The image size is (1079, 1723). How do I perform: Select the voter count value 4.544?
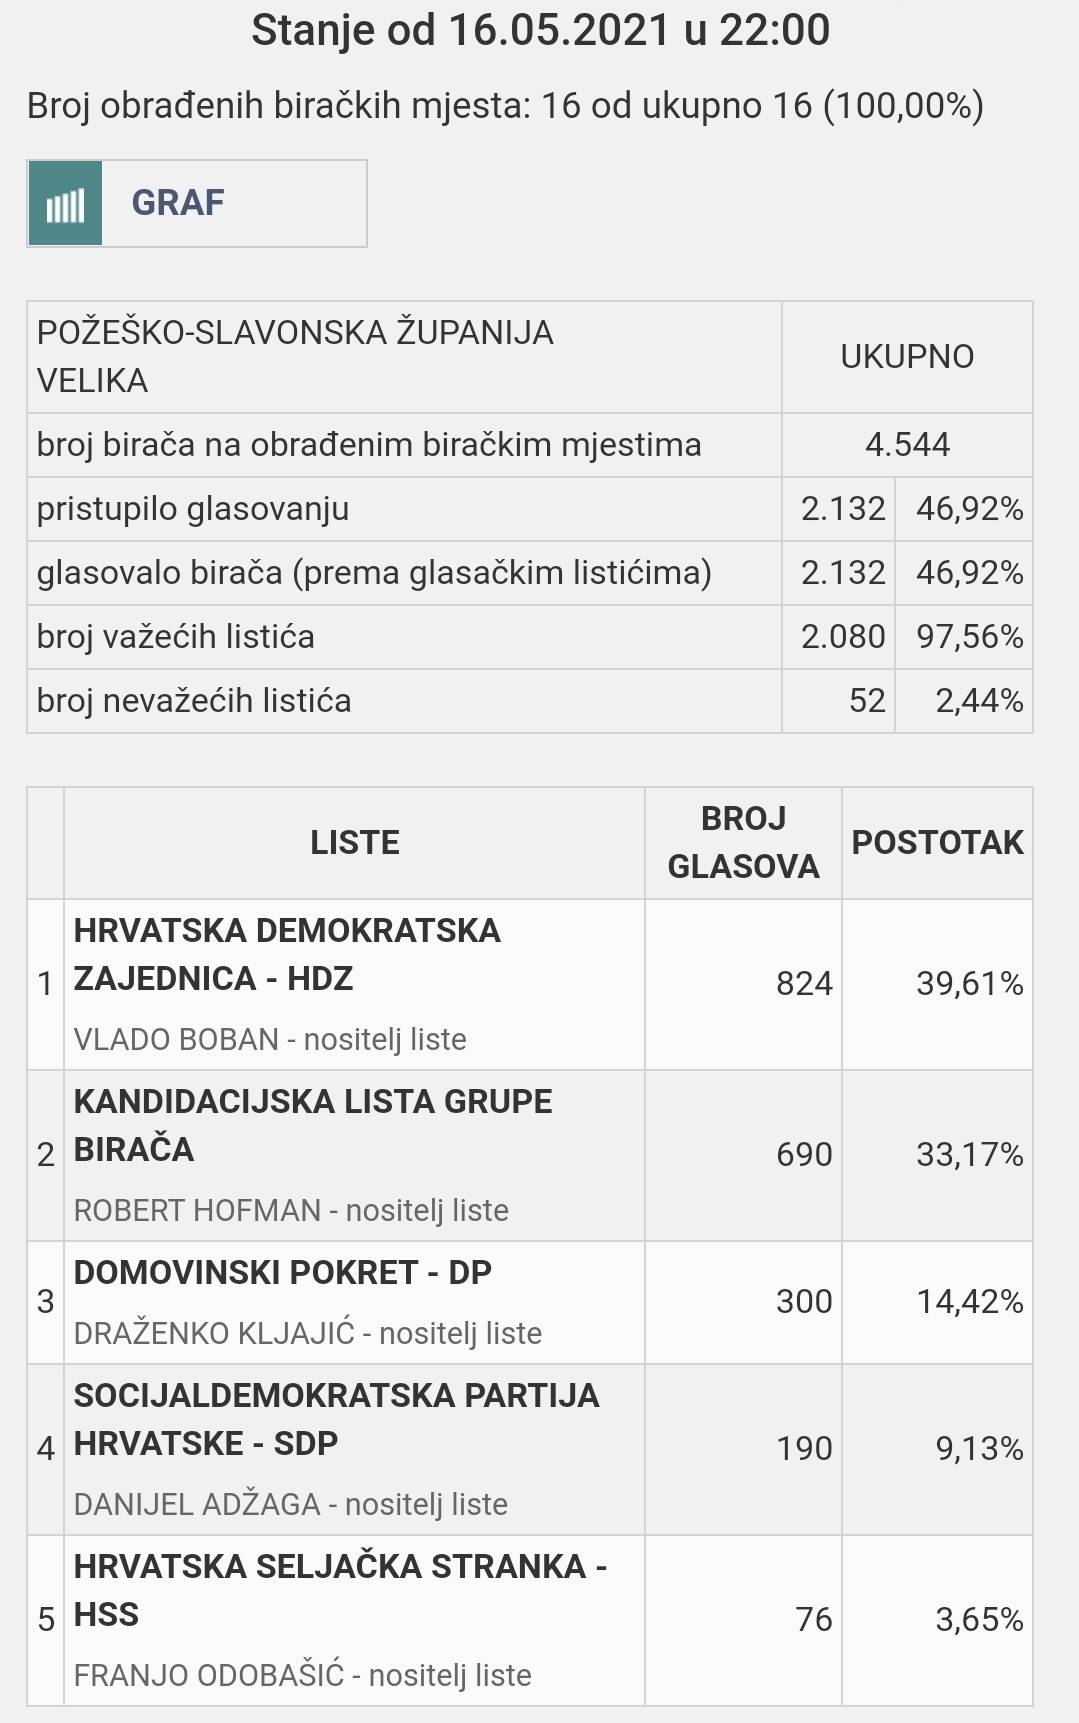click(x=907, y=445)
